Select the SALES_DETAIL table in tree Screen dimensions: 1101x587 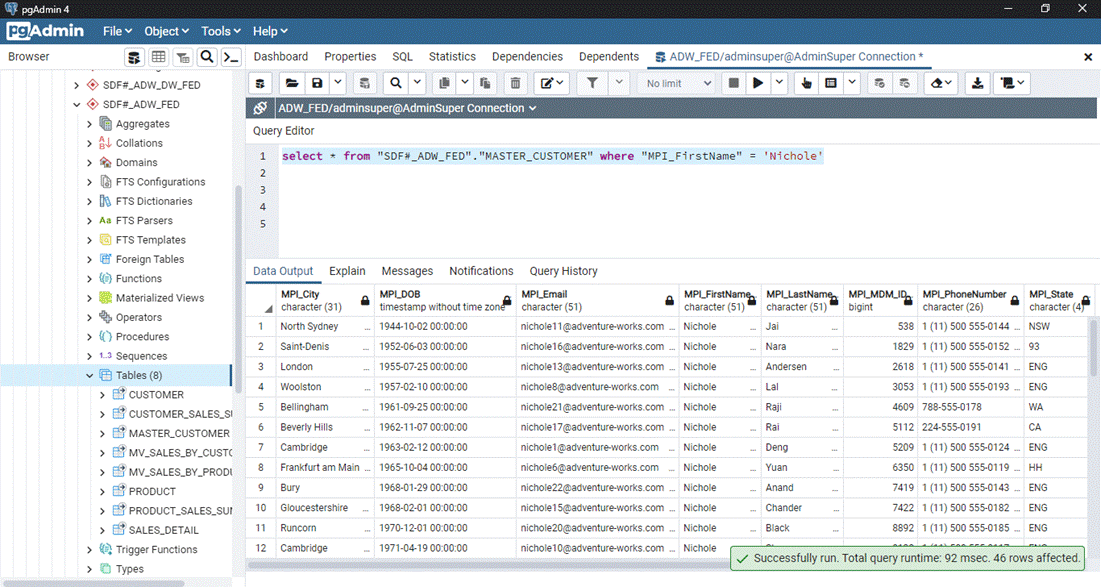coord(164,530)
